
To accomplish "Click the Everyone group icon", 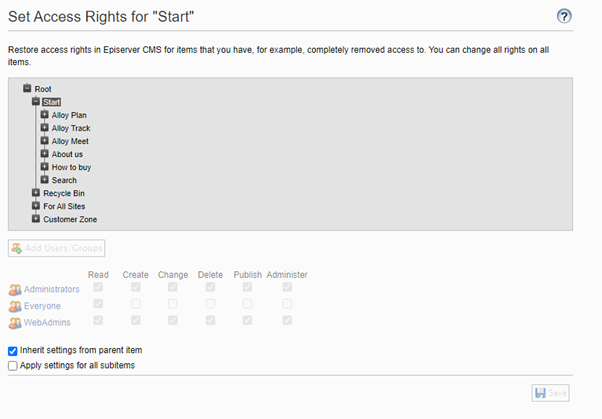I will click(14, 306).
